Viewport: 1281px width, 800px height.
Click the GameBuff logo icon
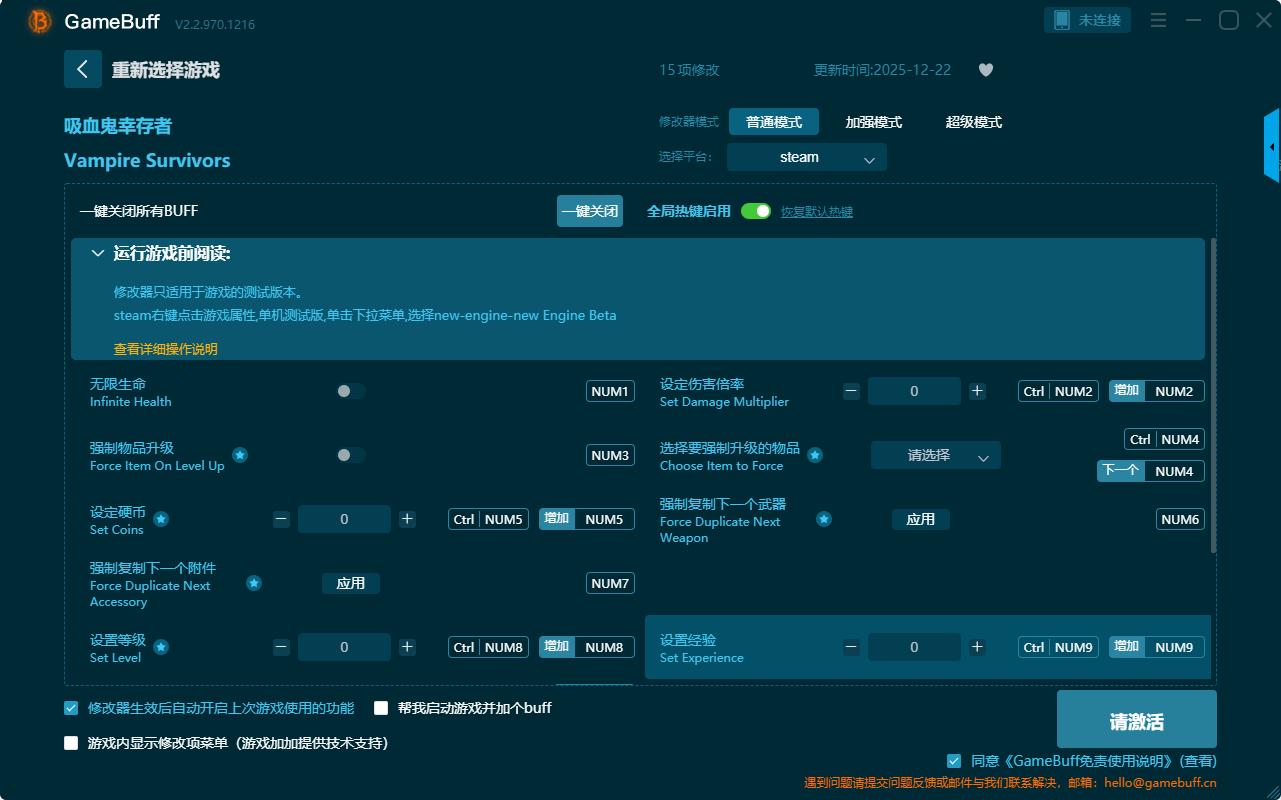pos(40,21)
